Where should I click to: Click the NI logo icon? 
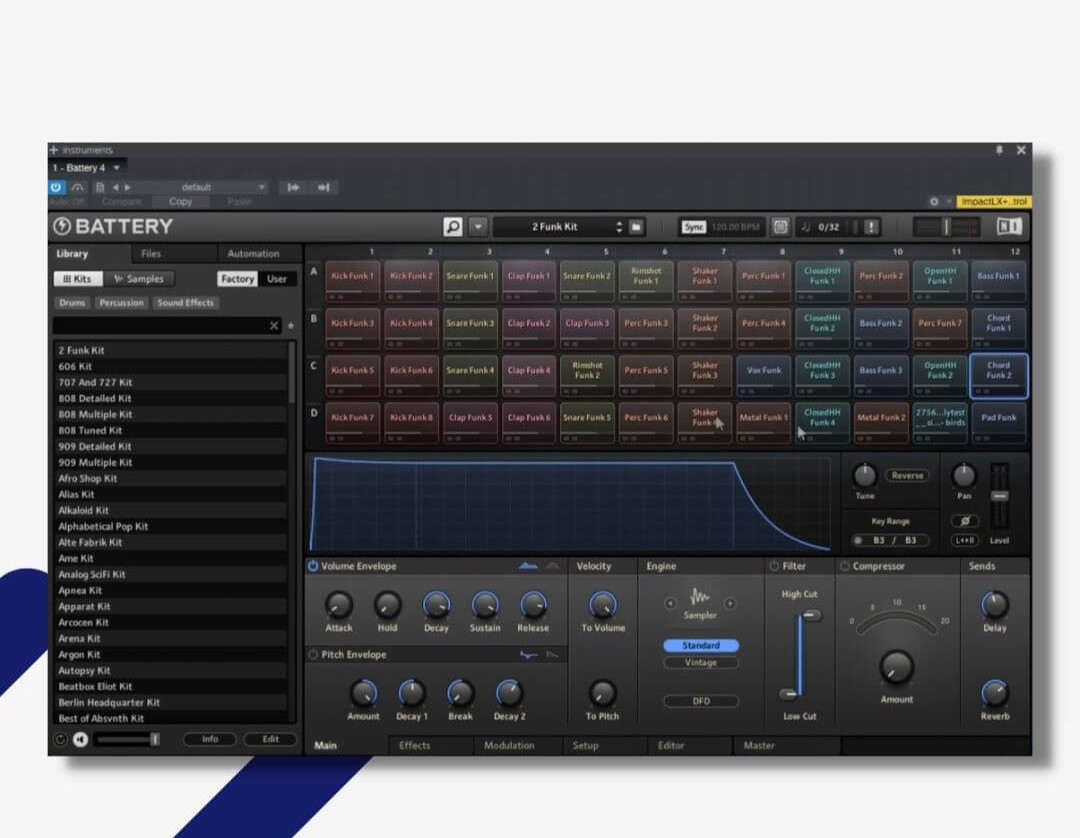(1008, 227)
